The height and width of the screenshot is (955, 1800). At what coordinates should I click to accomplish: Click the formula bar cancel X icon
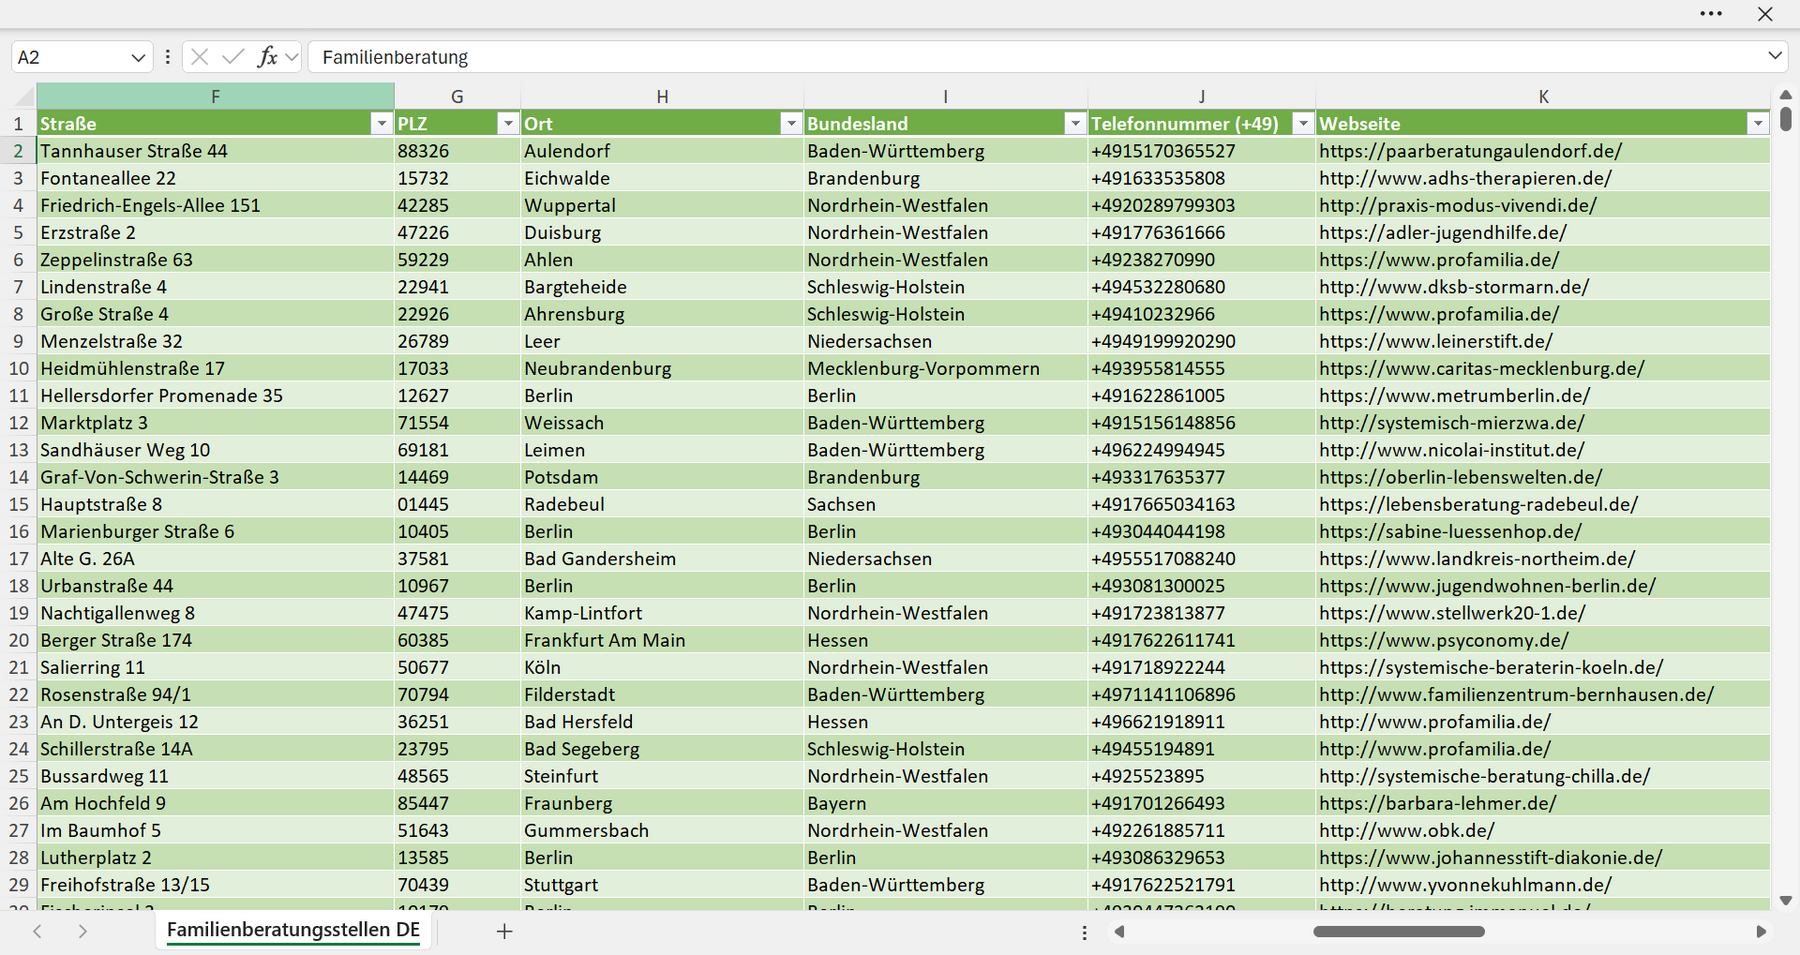199,57
